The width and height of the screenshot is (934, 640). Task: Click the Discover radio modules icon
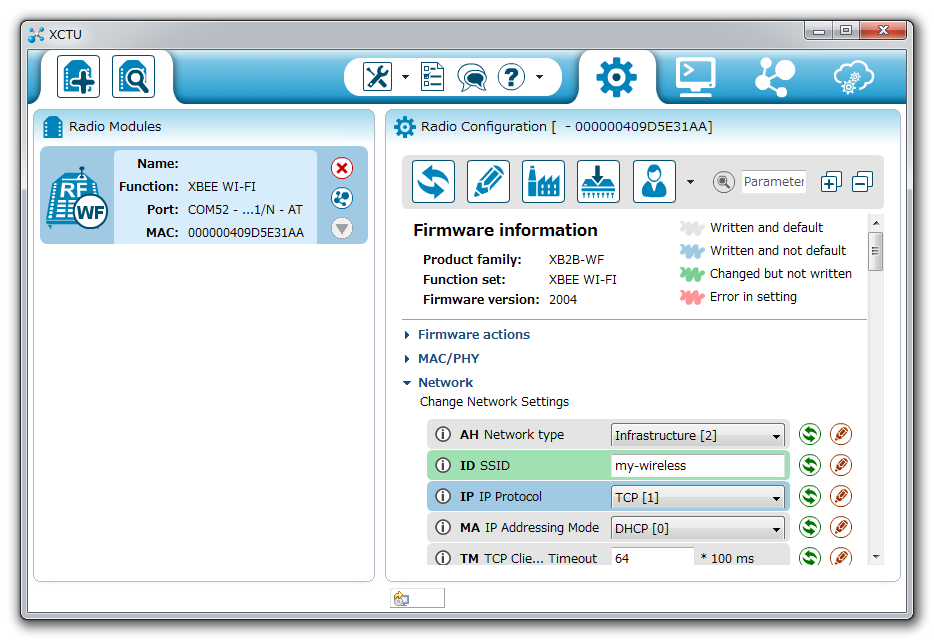[133, 76]
